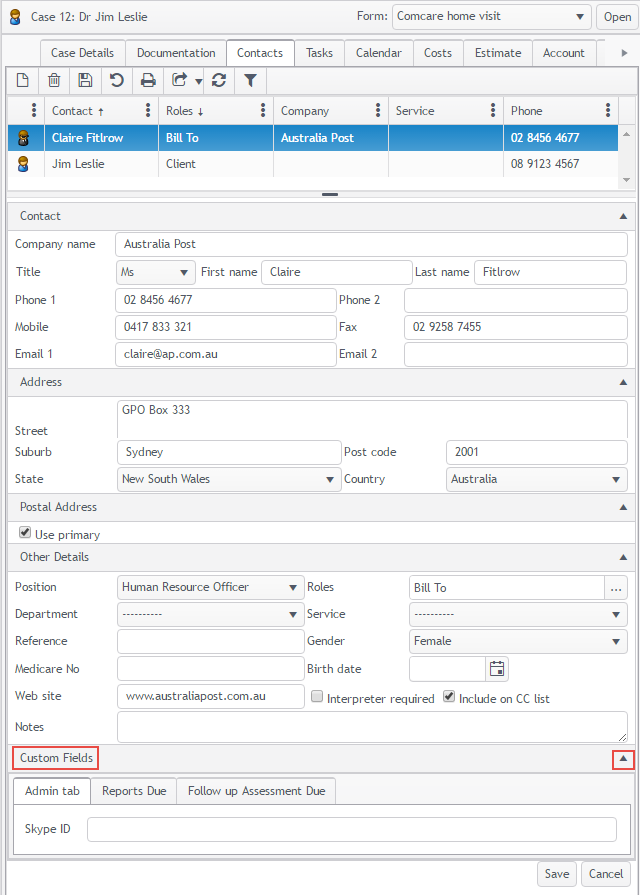Enable the Interpreter required checkbox
The image size is (640, 895).
click(x=317, y=697)
